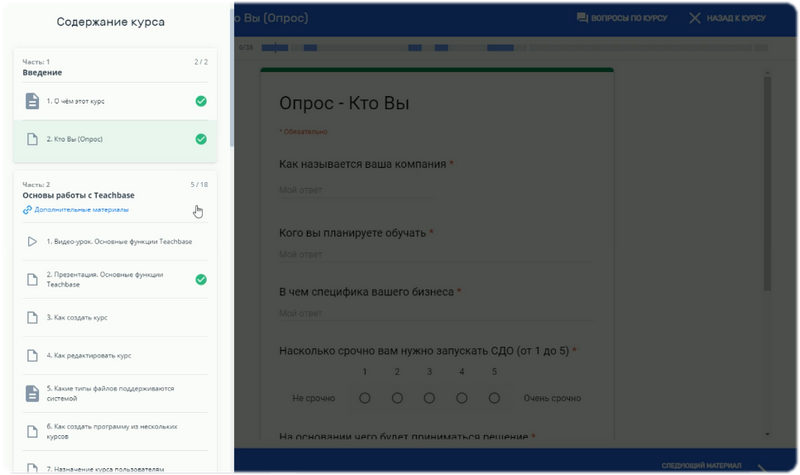Click the "Содержание курса" heading
This screenshot has height=475, width=800.
click(111, 22)
